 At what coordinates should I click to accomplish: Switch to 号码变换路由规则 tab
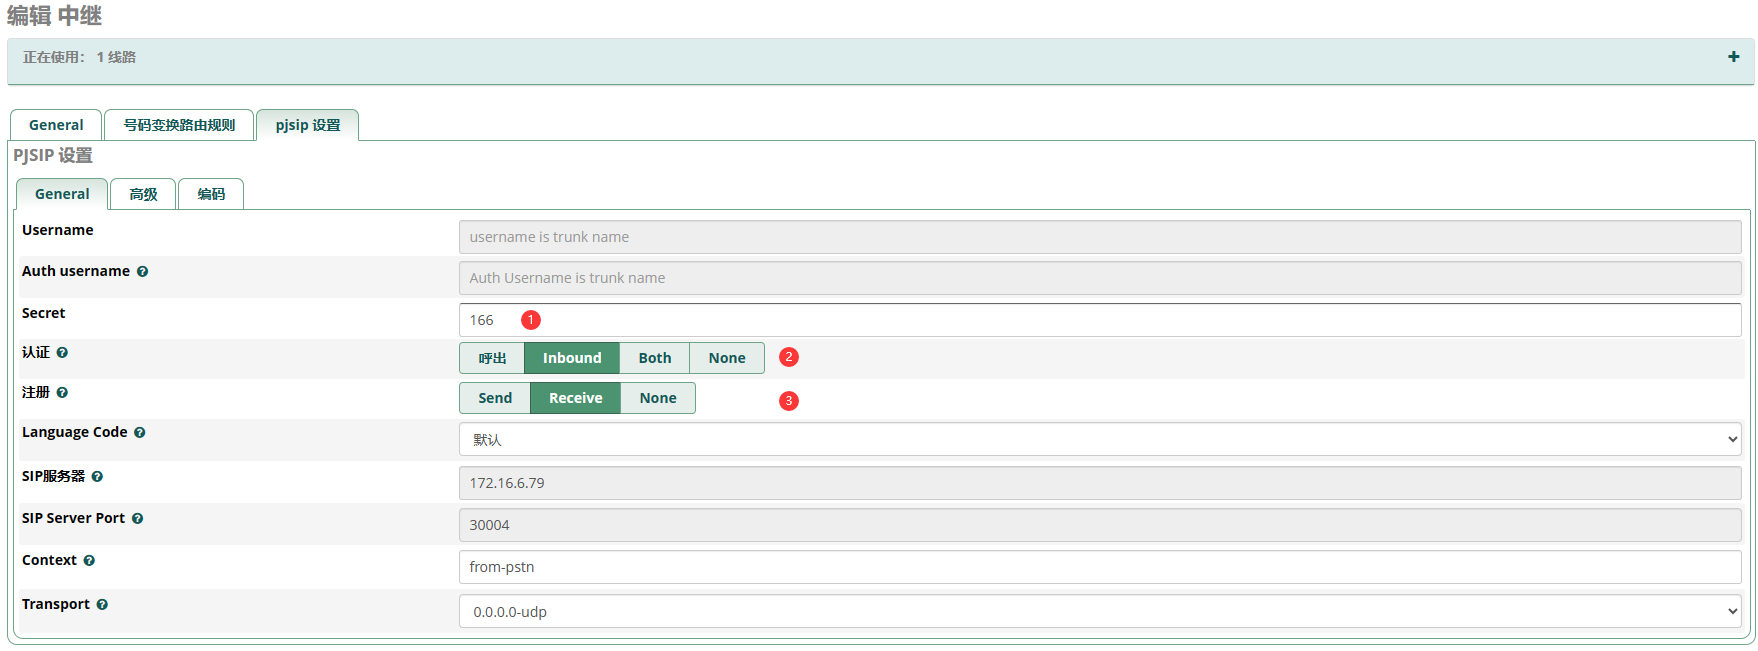(179, 125)
